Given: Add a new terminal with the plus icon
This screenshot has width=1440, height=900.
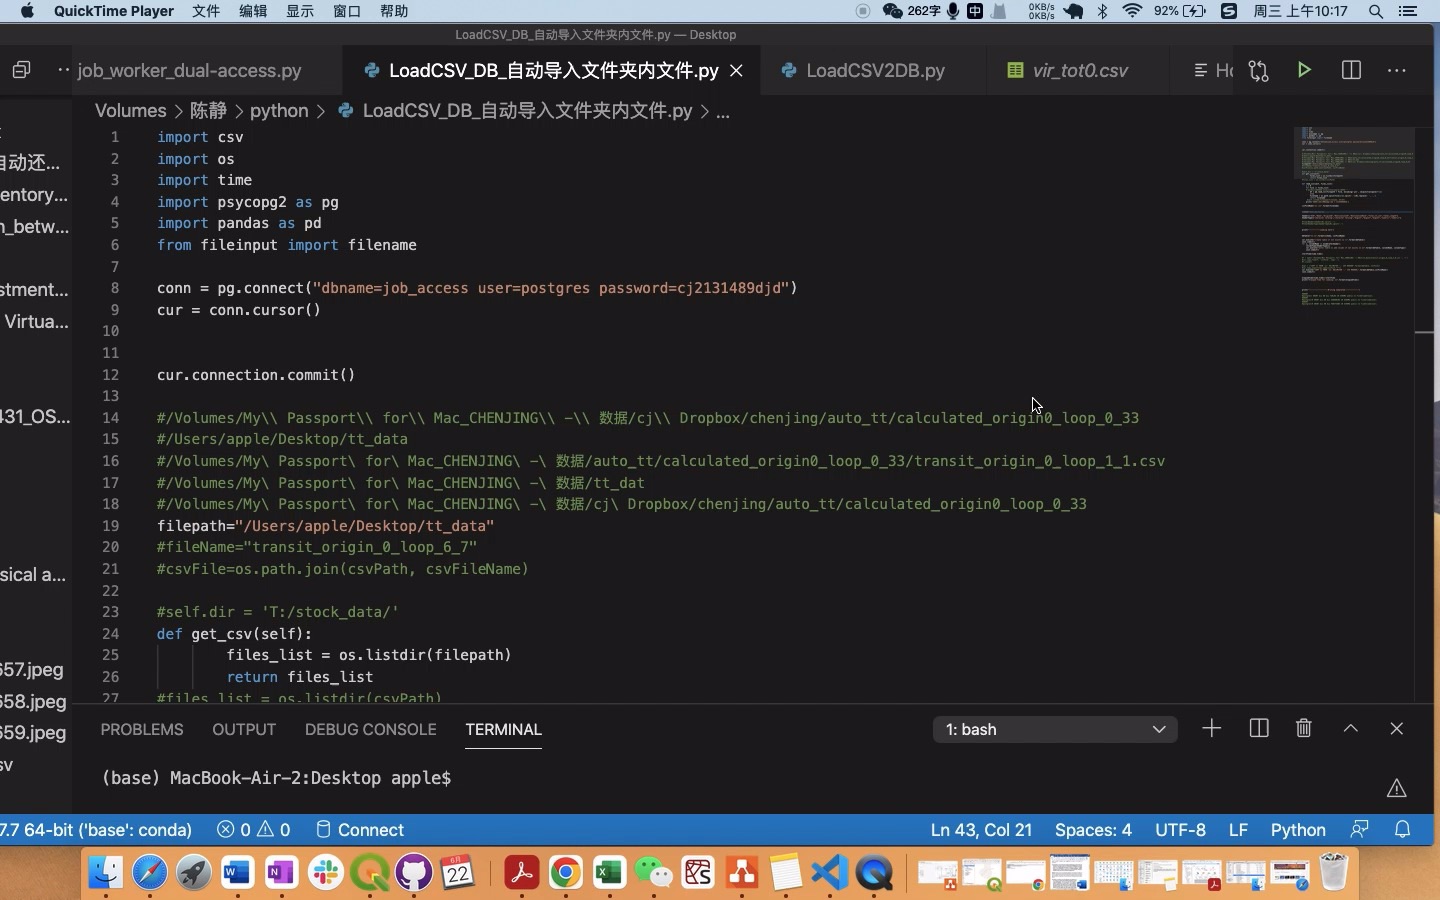Looking at the screenshot, I should [1210, 729].
